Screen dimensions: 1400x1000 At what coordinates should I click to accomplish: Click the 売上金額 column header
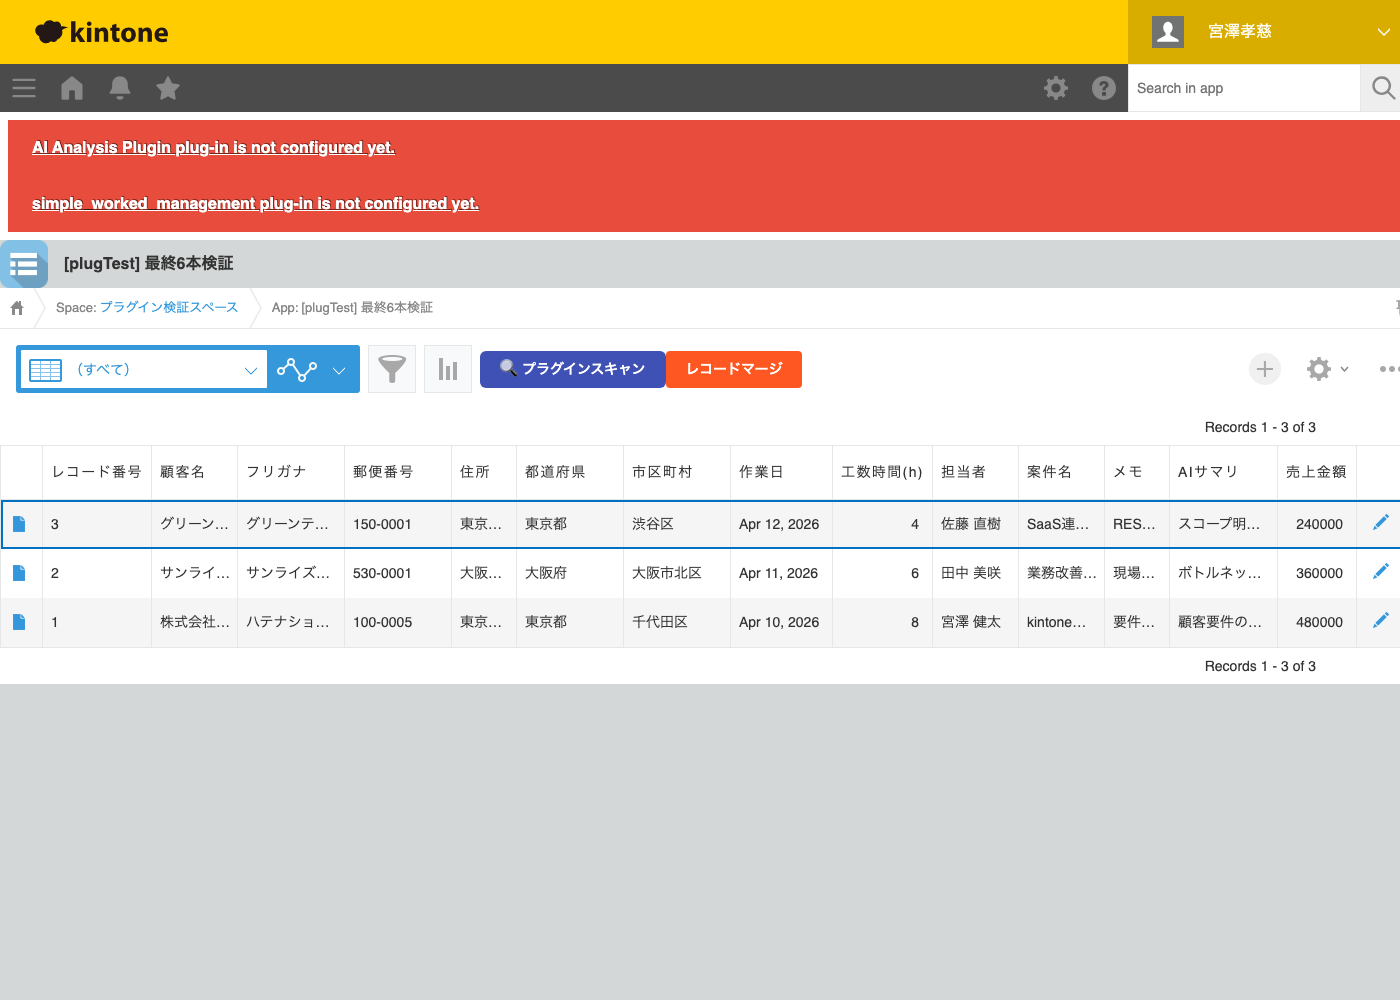click(x=1315, y=471)
